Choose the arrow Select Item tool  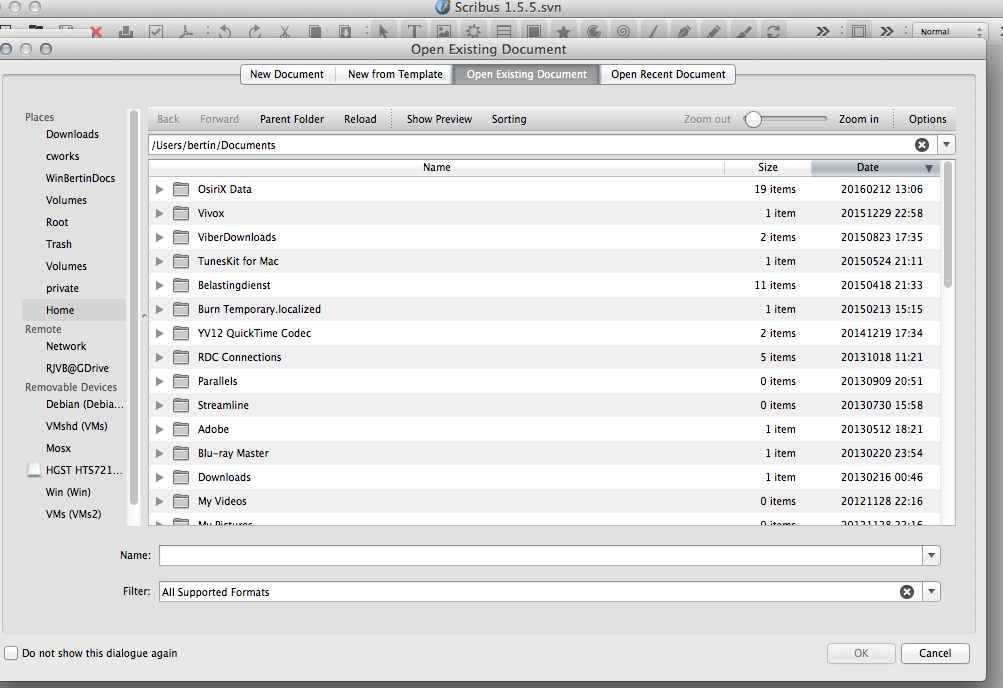click(385, 31)
